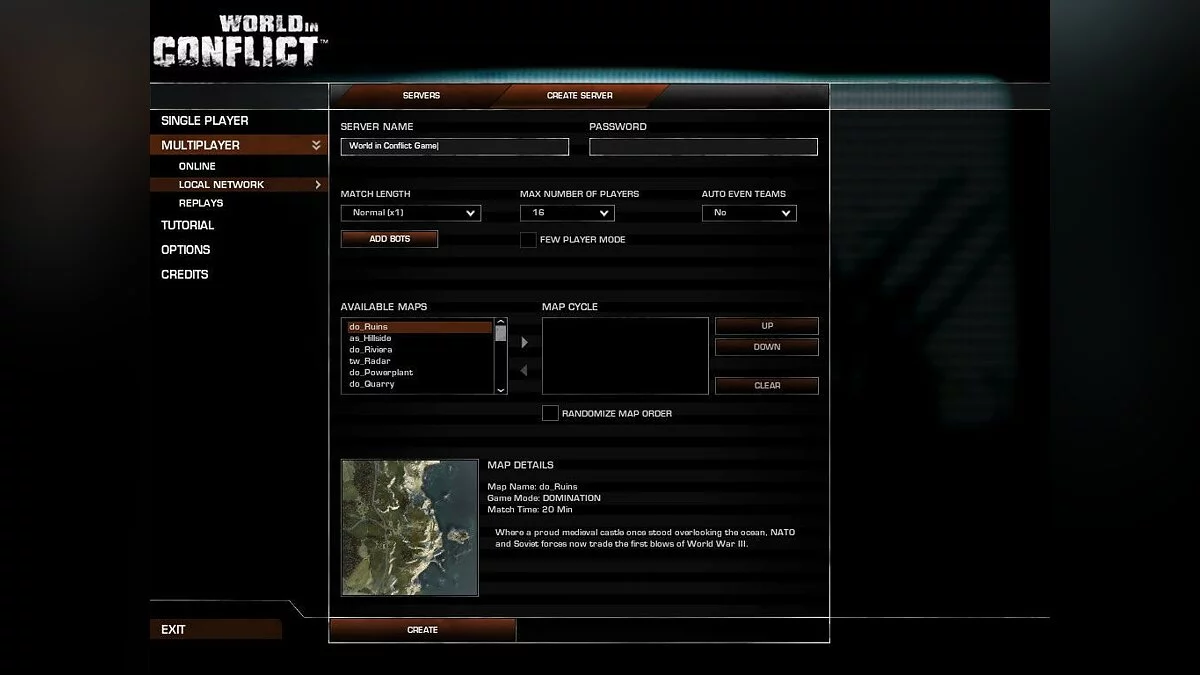The image size is (1200, 675).
Task: Open the Tutorial menu
Action: 188,226
